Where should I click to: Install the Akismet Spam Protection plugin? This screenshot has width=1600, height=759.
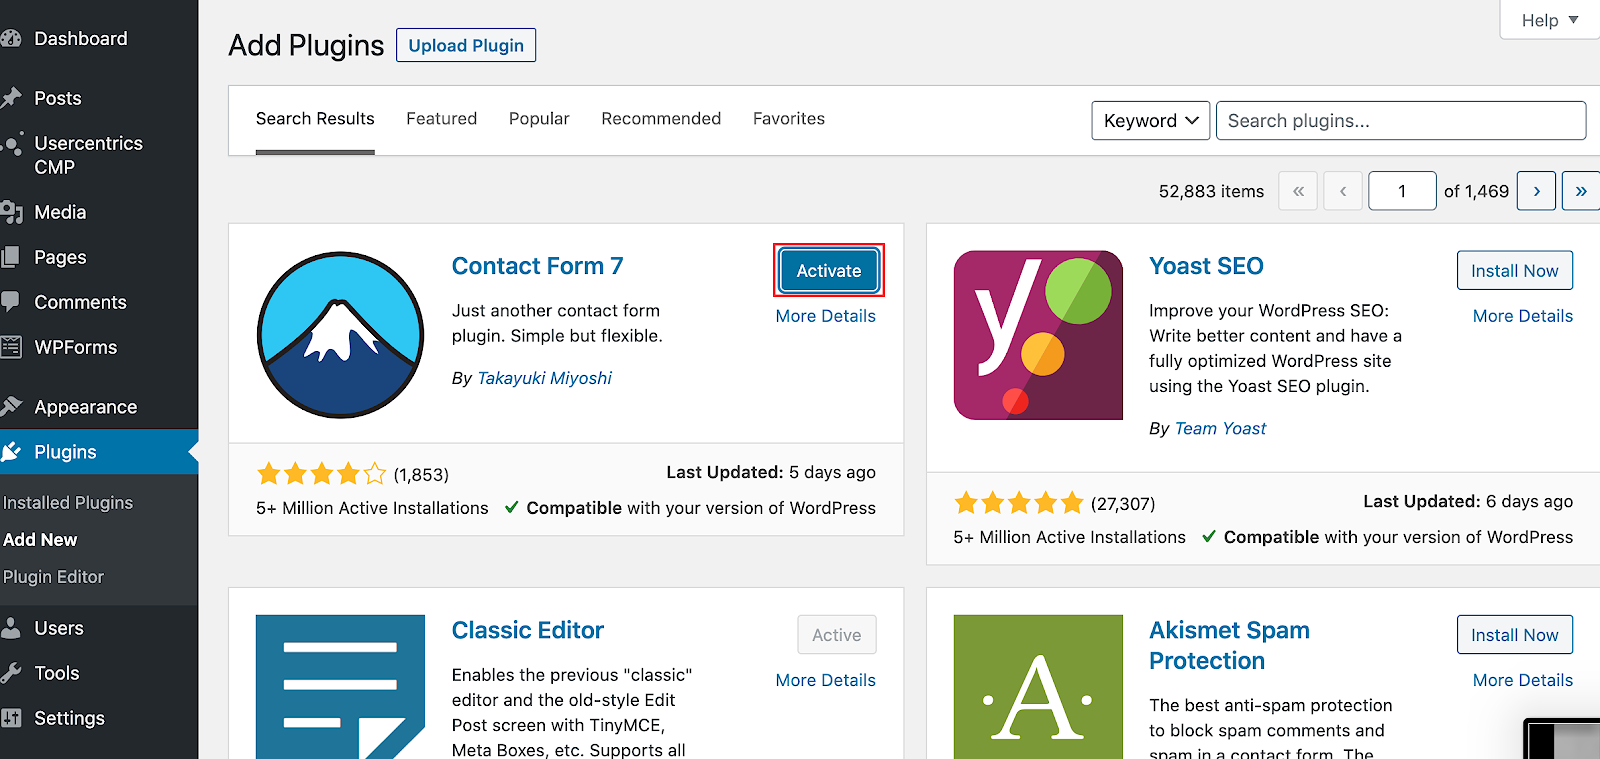tap(1515, 634)
